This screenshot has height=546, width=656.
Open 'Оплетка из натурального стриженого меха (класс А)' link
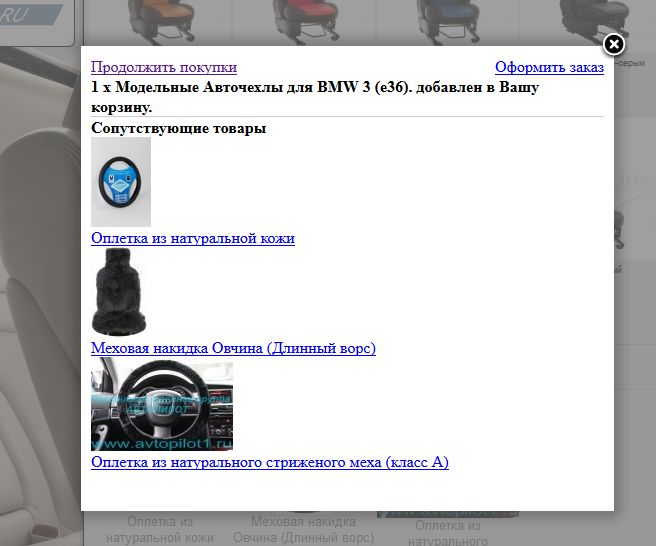(270, 462)
